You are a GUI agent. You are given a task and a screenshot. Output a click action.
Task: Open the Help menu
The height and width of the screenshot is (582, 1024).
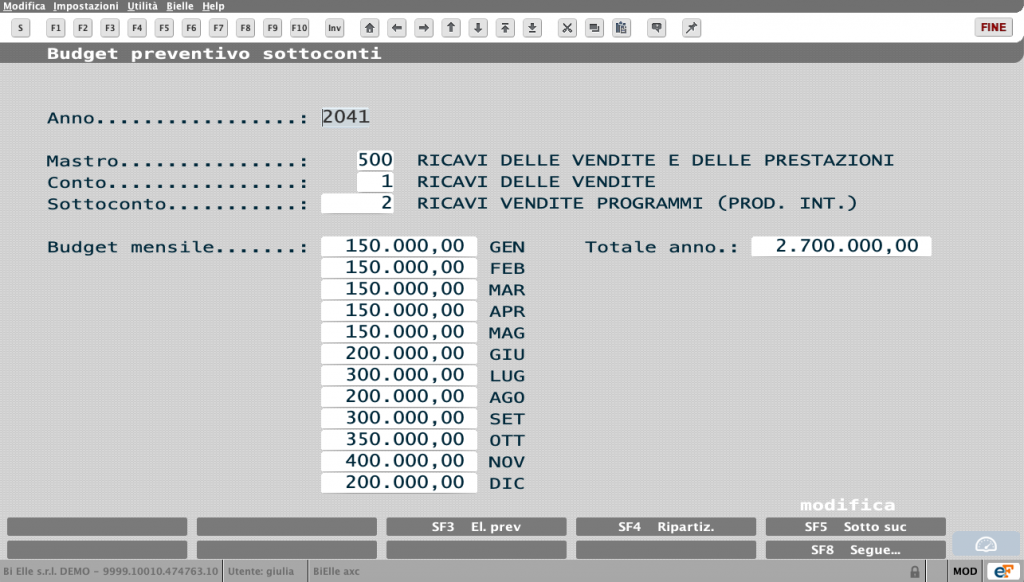[213, 6]
